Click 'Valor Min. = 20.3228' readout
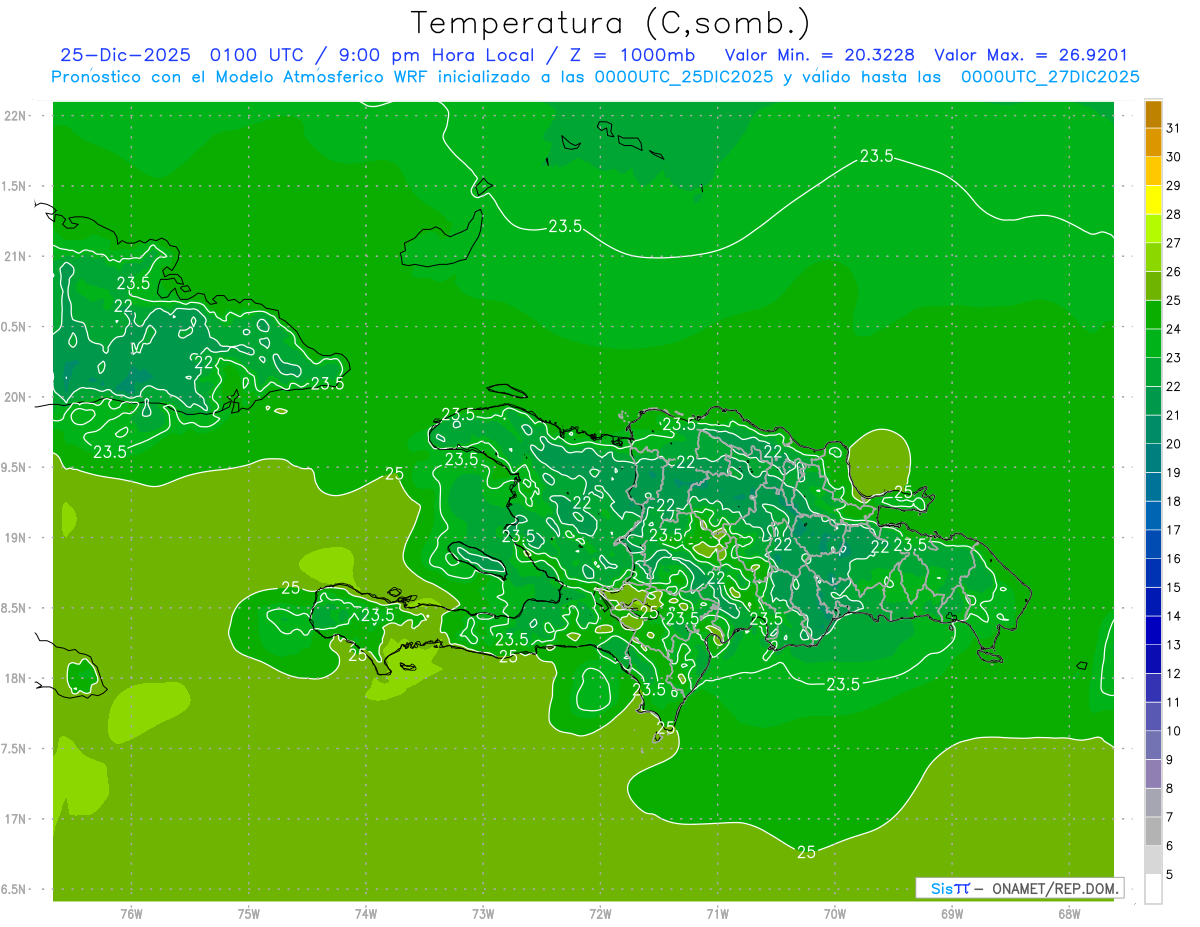 click(x=820, y=56)
